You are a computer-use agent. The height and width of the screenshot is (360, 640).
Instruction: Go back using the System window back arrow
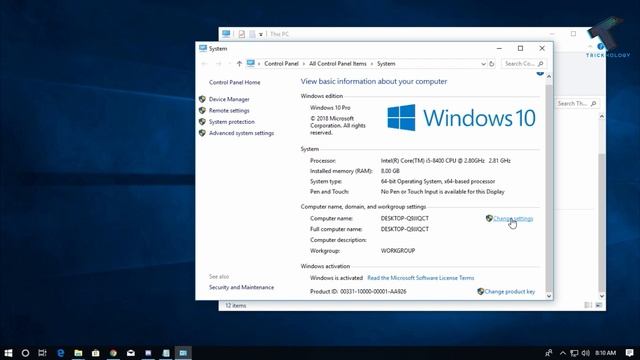[204, 64]
